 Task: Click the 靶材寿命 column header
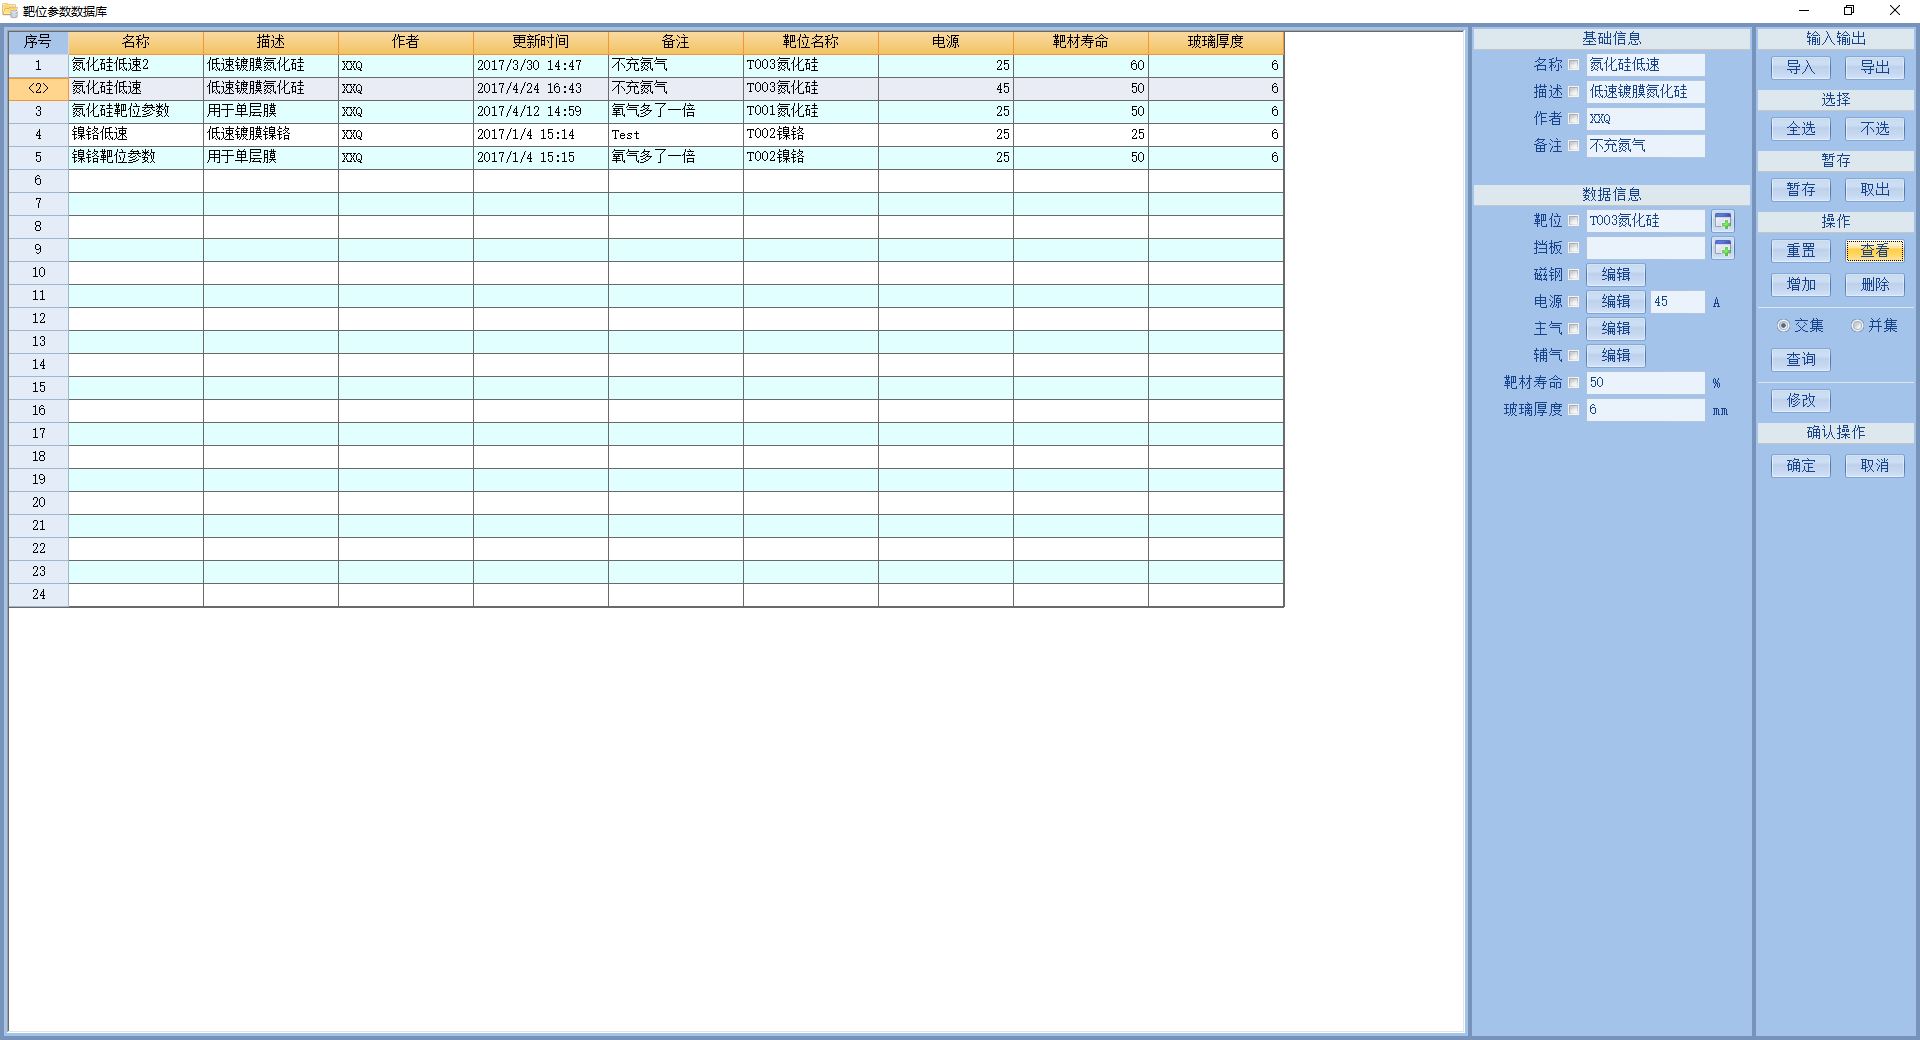pyautogui.click(x=1081, y=42)
